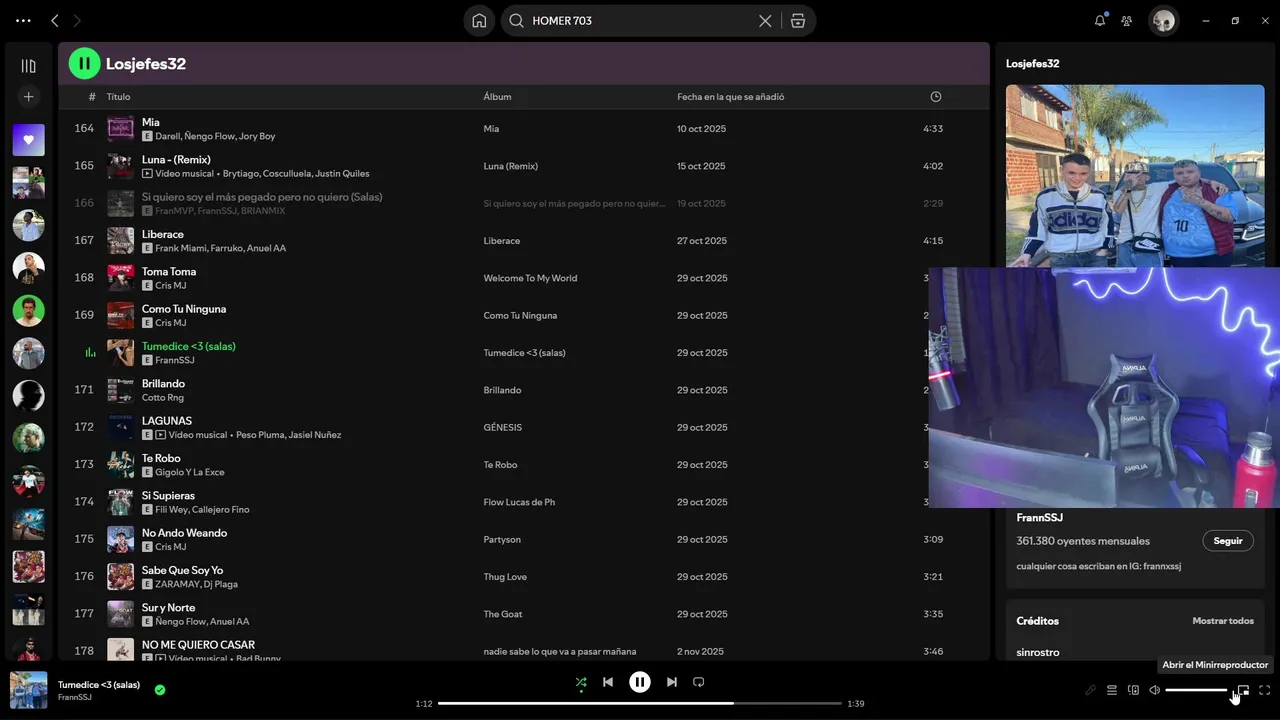The height and width of the screenshot is (720, 1280).
Task: Open album Partyson
Action: [502, 539]
